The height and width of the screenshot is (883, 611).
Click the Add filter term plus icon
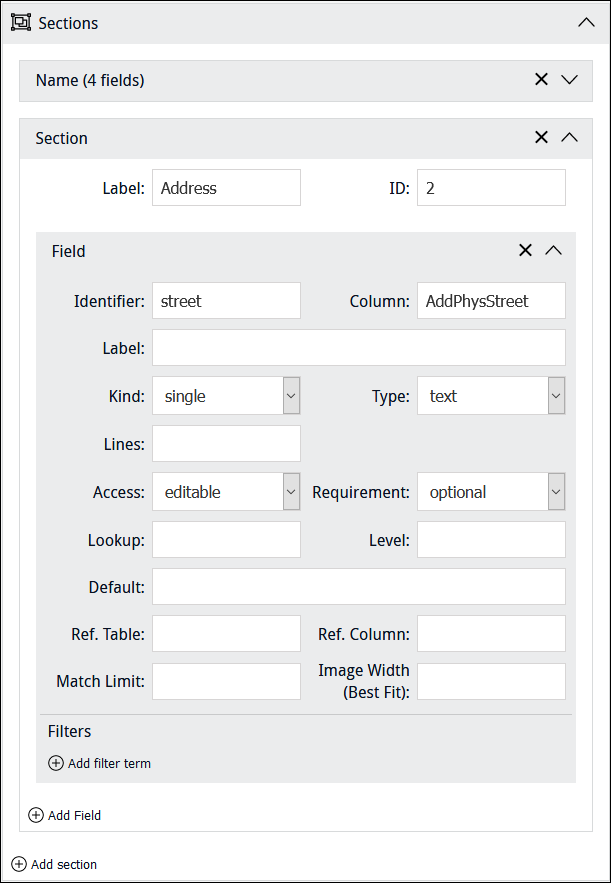coord(56,763)
